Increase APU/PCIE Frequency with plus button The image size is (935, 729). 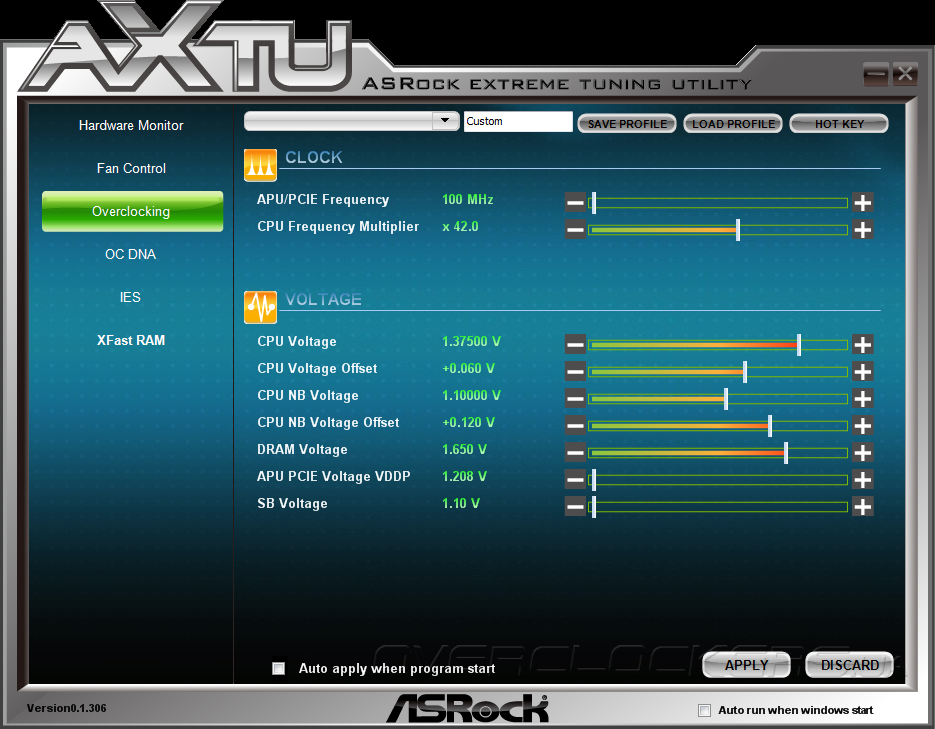coord(862,203)
